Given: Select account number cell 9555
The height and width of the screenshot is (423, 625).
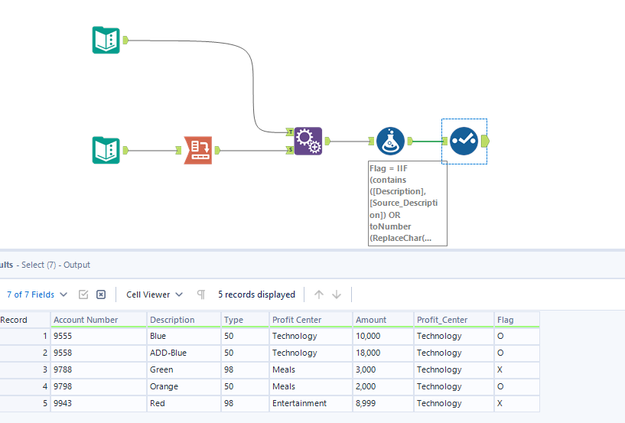Looking at the screenshot, I should (98, 336).
